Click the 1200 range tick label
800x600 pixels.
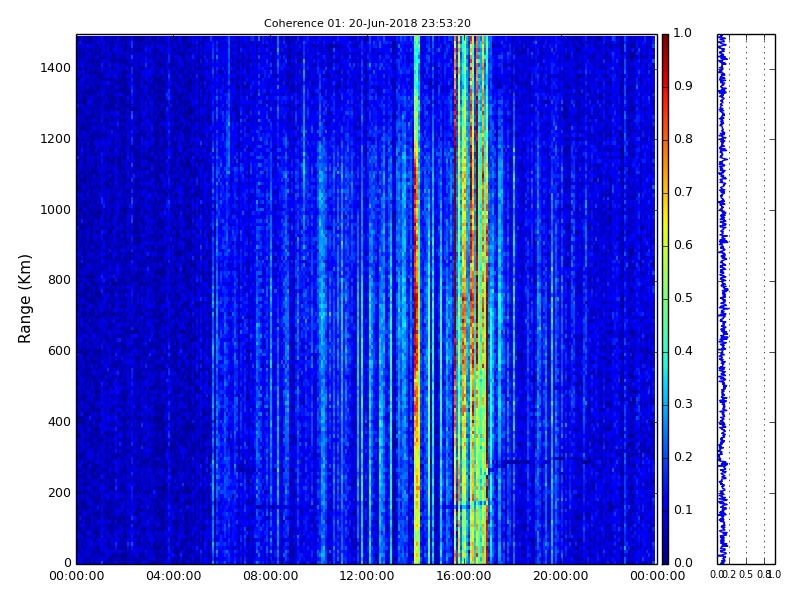[x=56, y=139]
